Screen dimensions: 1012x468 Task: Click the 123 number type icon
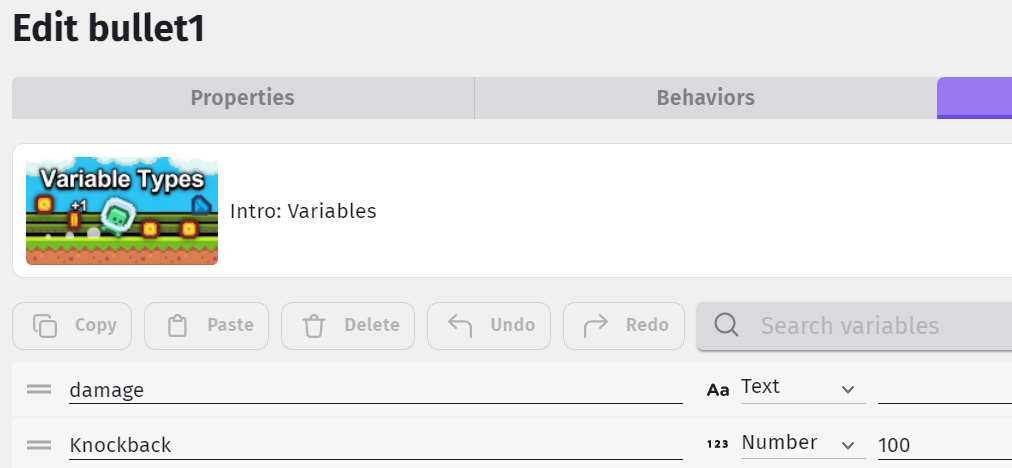point(718,444)
